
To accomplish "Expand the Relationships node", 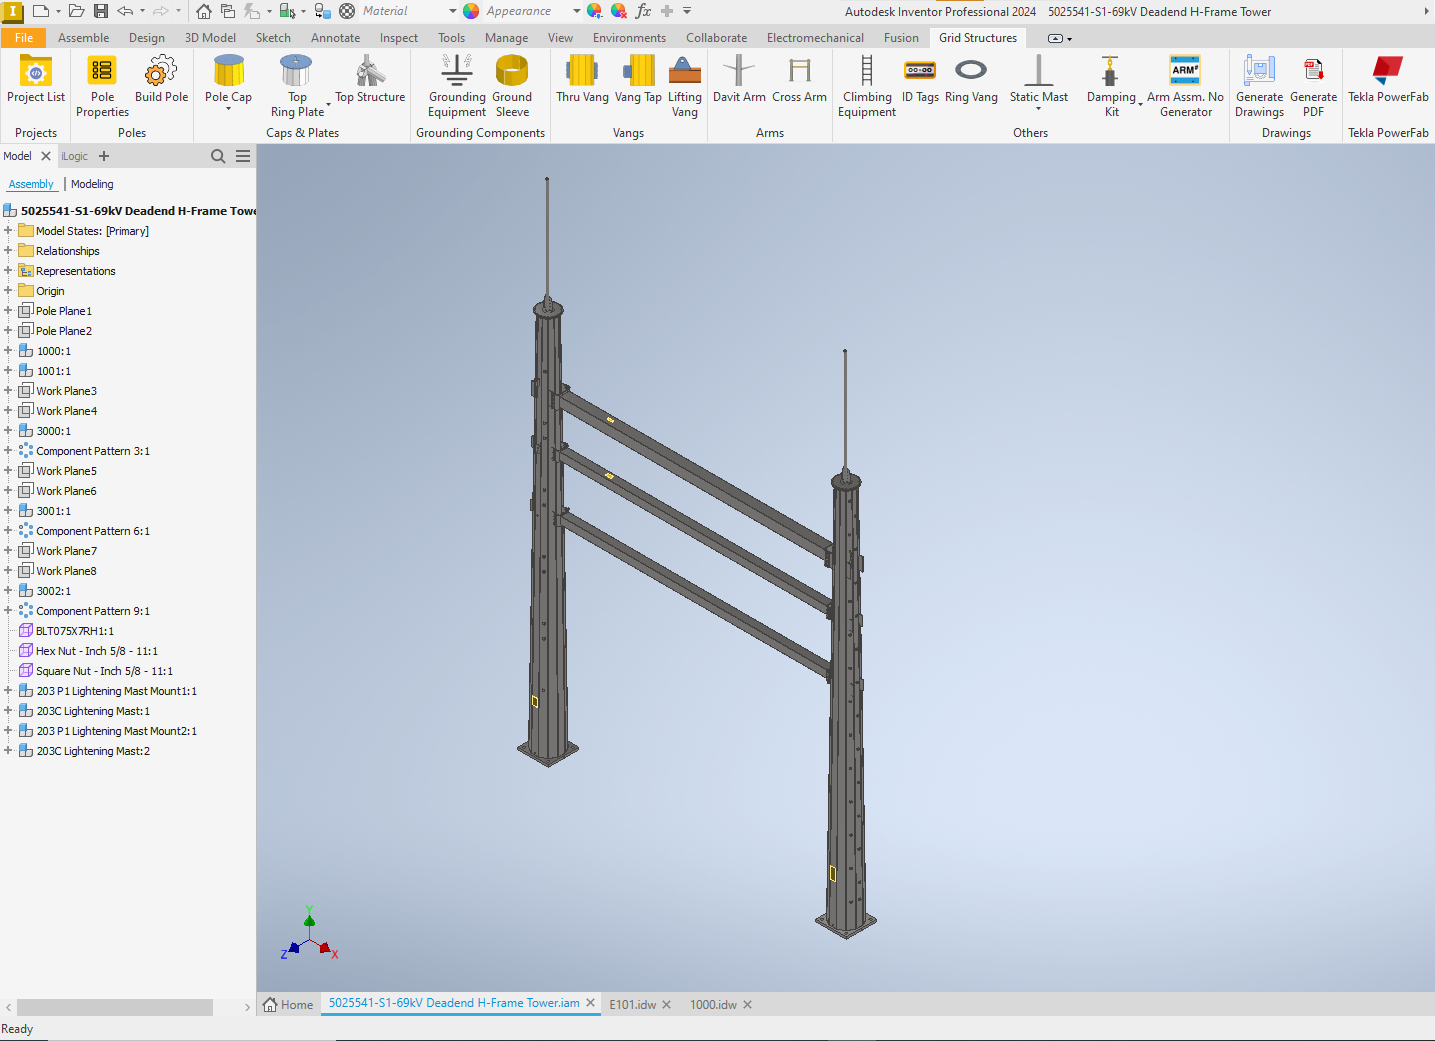I will click(8, 250).
